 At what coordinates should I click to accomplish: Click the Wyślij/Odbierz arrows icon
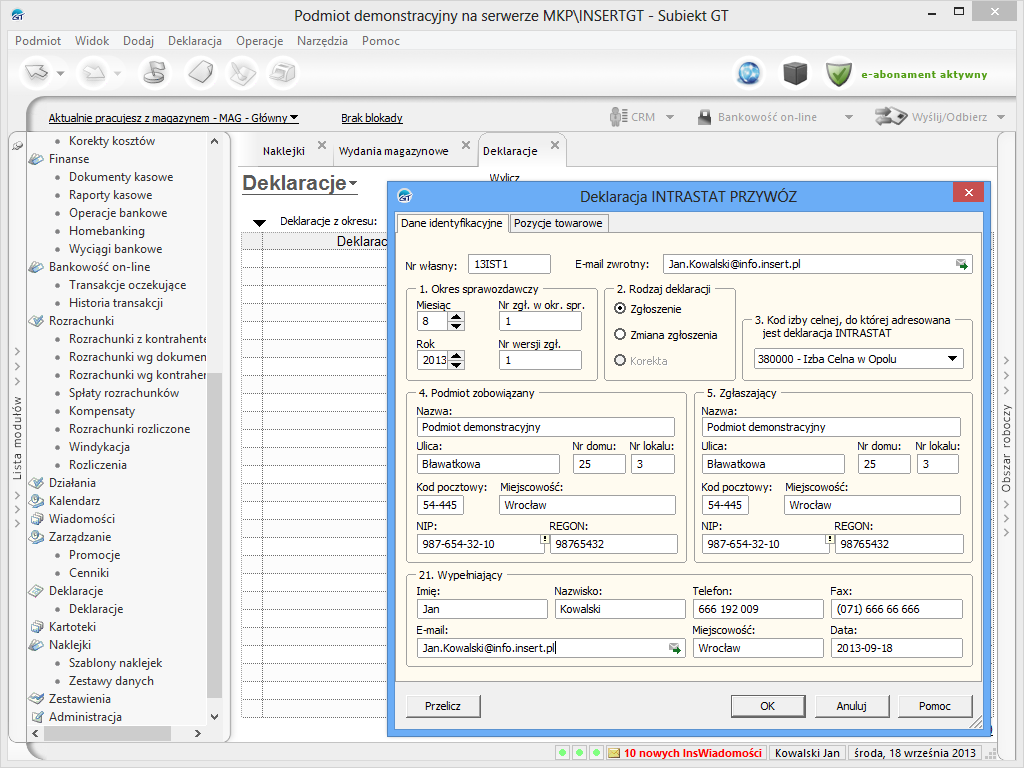coord(890,117)
